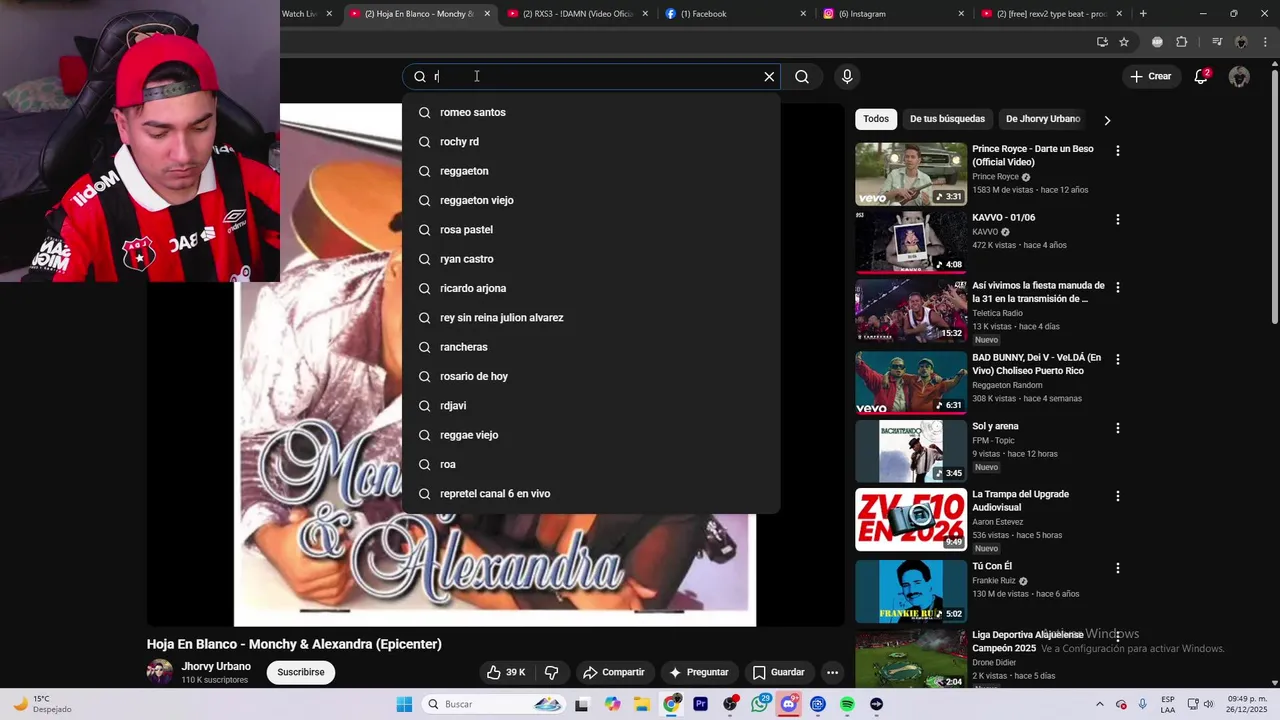Image resolution: width=1280 pixels, height=720 pixels.
Task: Click install app icon in address bar
Action: point(1102,42)
